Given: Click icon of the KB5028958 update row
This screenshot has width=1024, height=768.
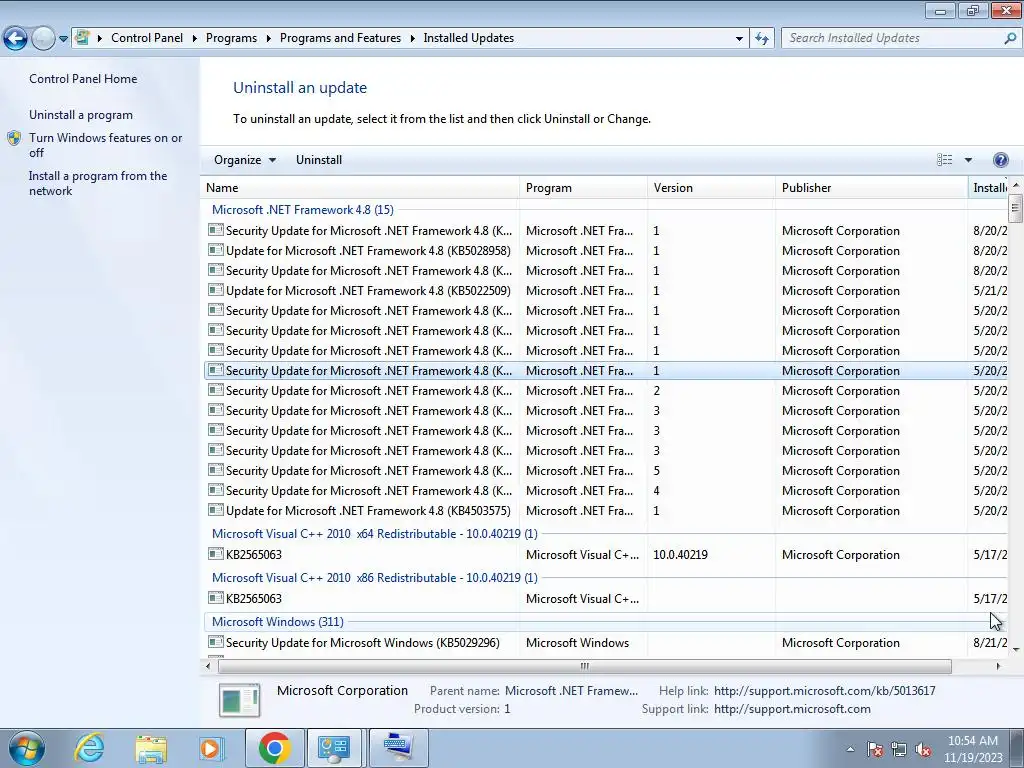Looking at the screenshot, I should pos(216,250).
